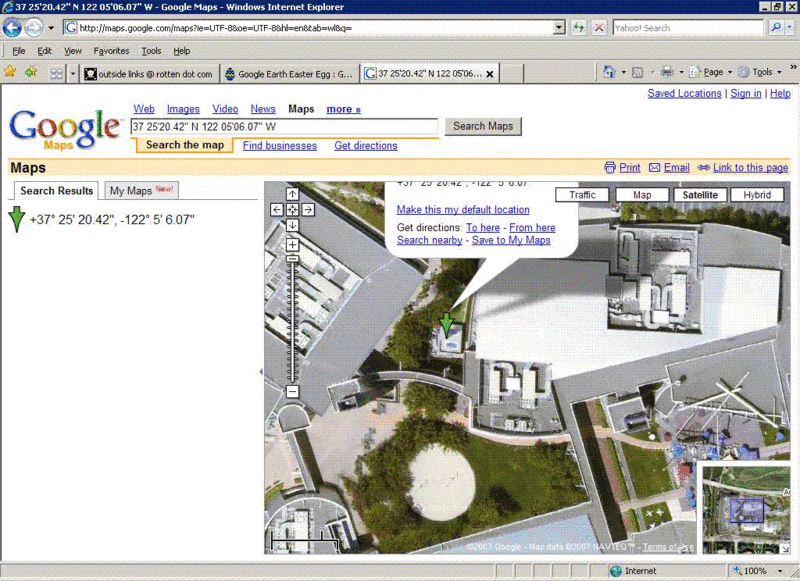
Task: Open the Favorites menu
Action: (x=111, y=51)
